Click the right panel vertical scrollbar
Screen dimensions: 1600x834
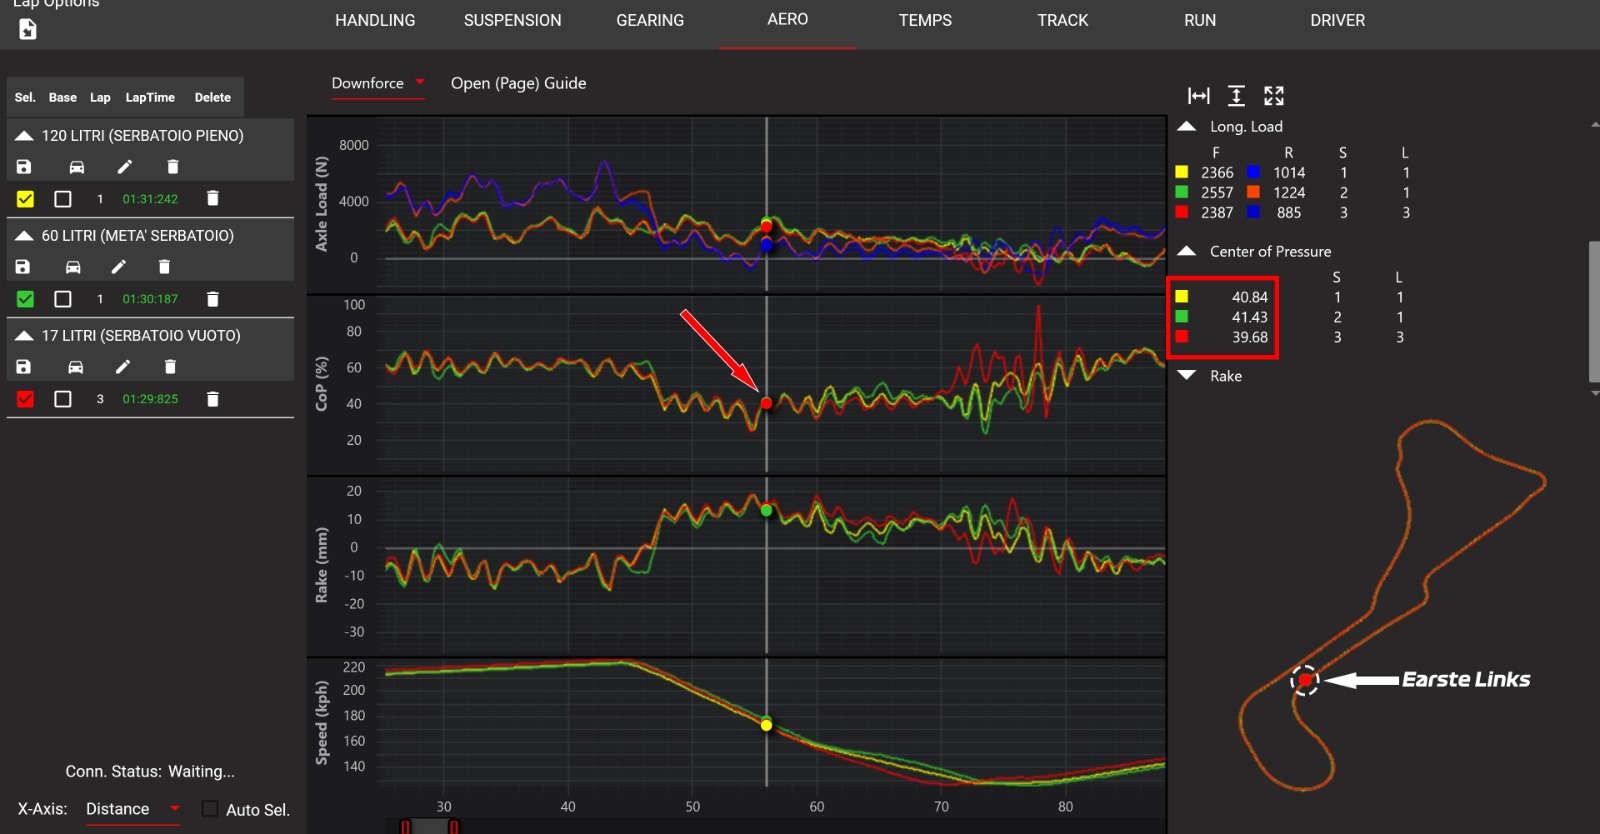[x=1594, y=311]
